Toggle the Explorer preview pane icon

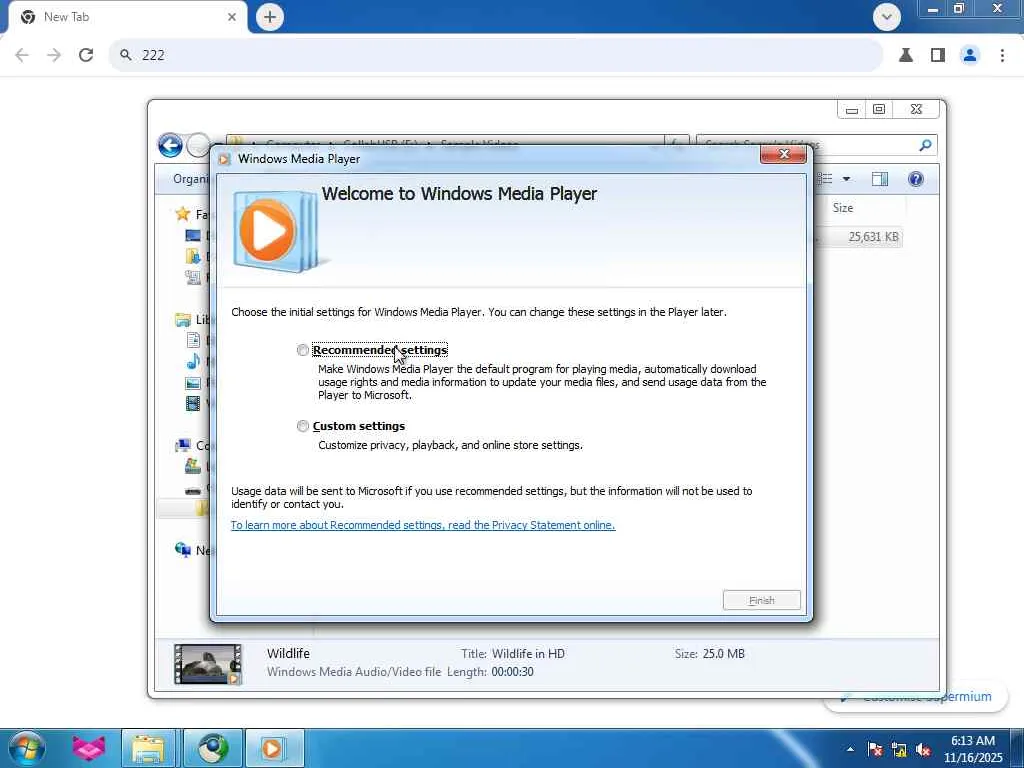[880, 179]
